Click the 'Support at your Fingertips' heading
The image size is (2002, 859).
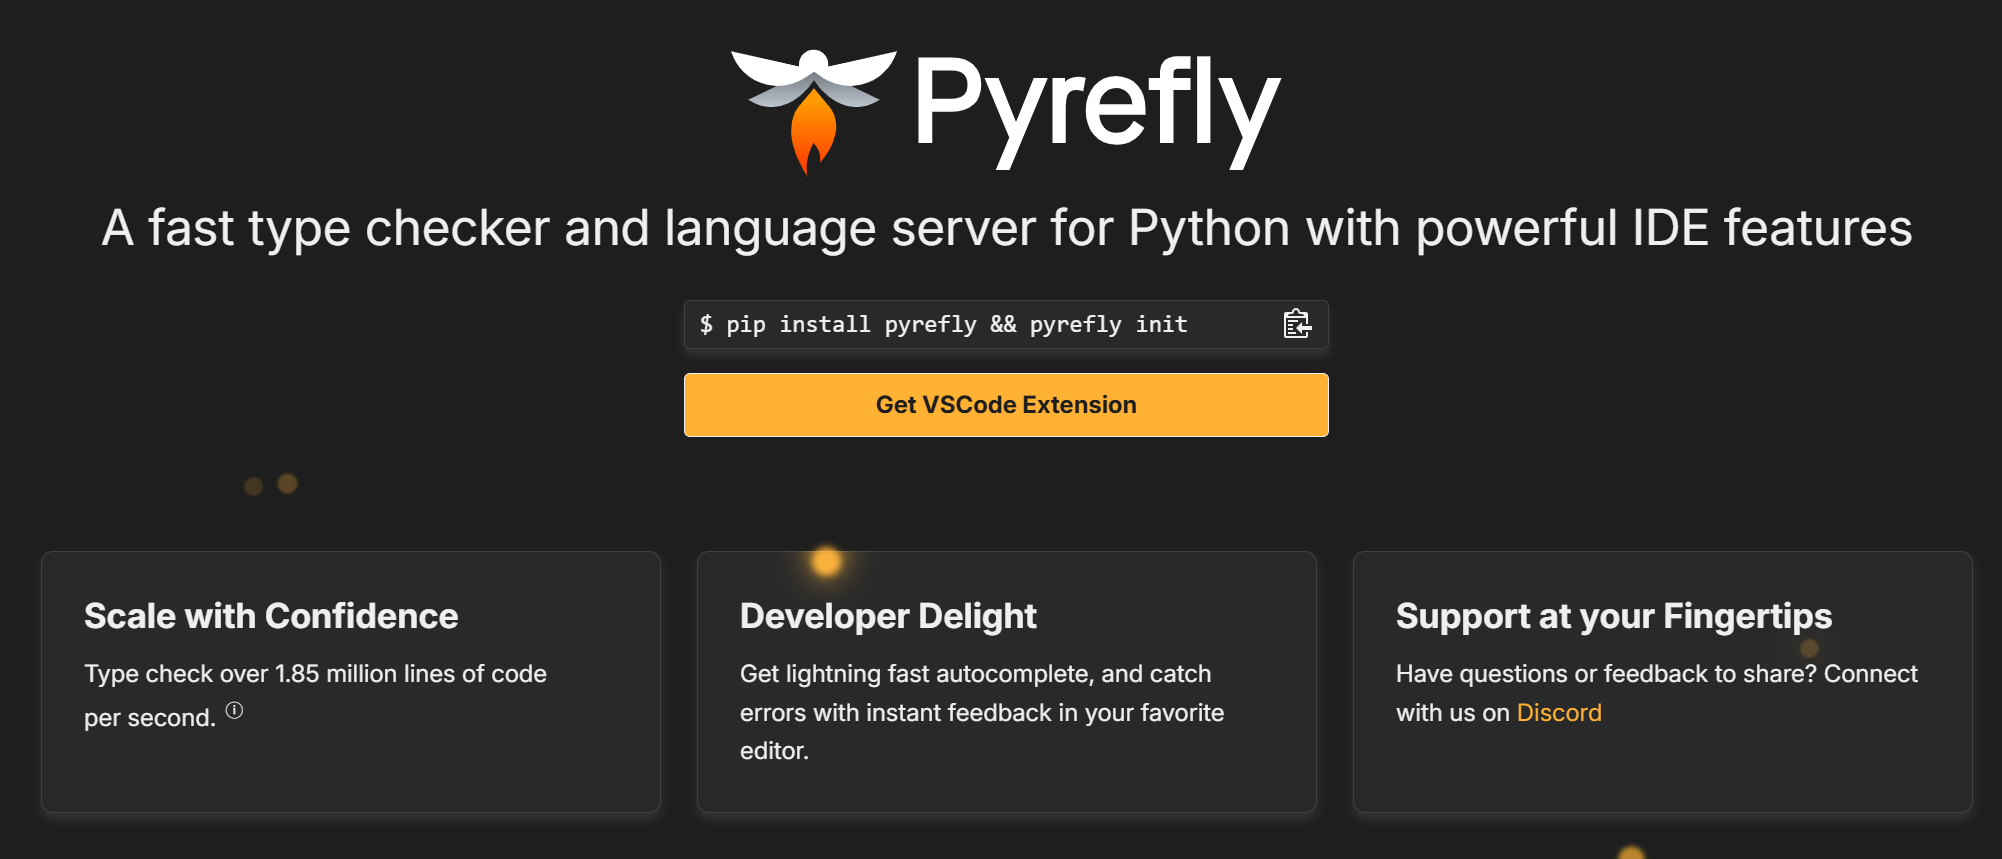pos(1614,616)
